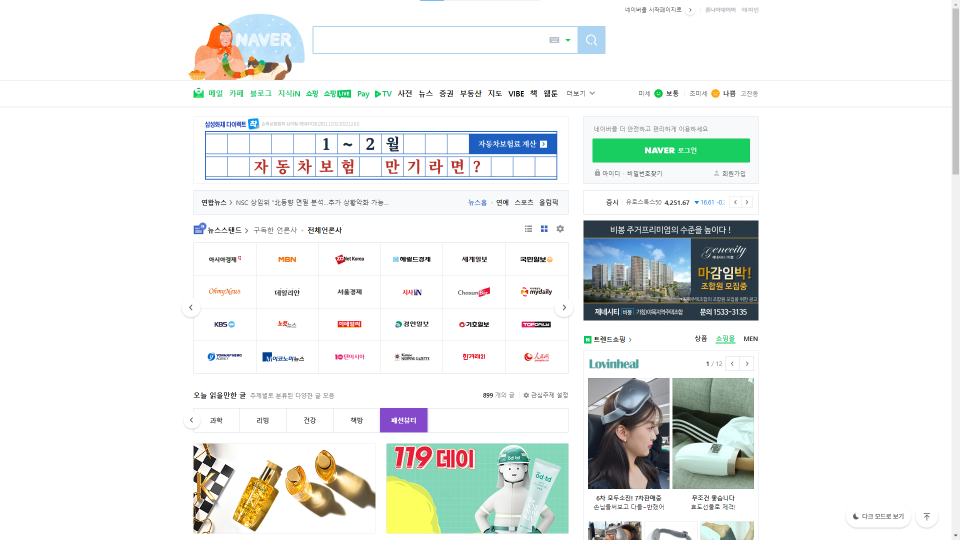Show previous stock ticker item
Viewport: 960px width, 540px height.
coord(735,202)
